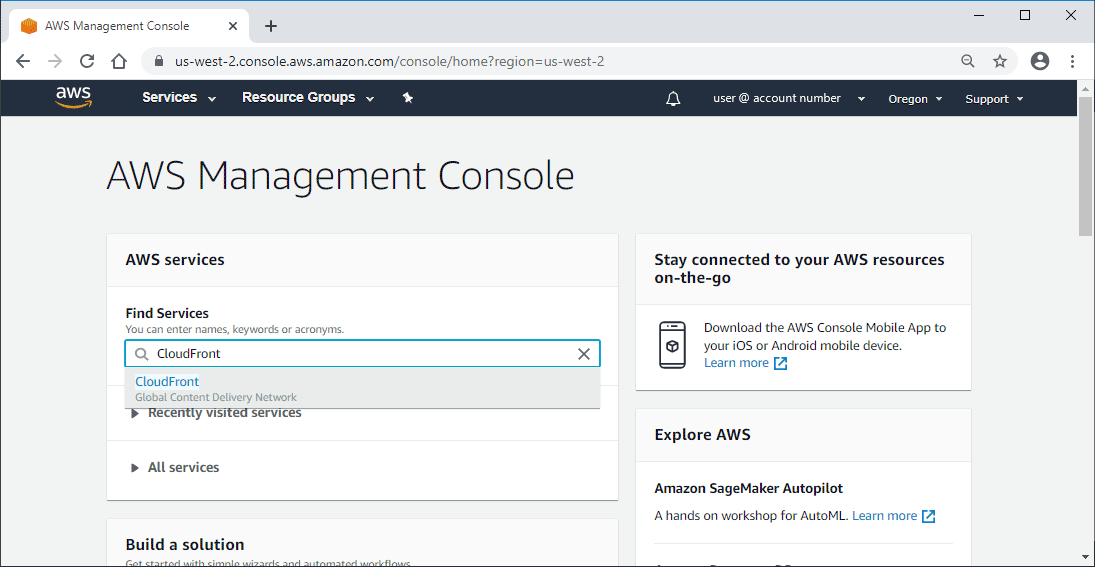The image size is (1095, 567).
Task: Open the Oregon region selector
Action: 915,99
